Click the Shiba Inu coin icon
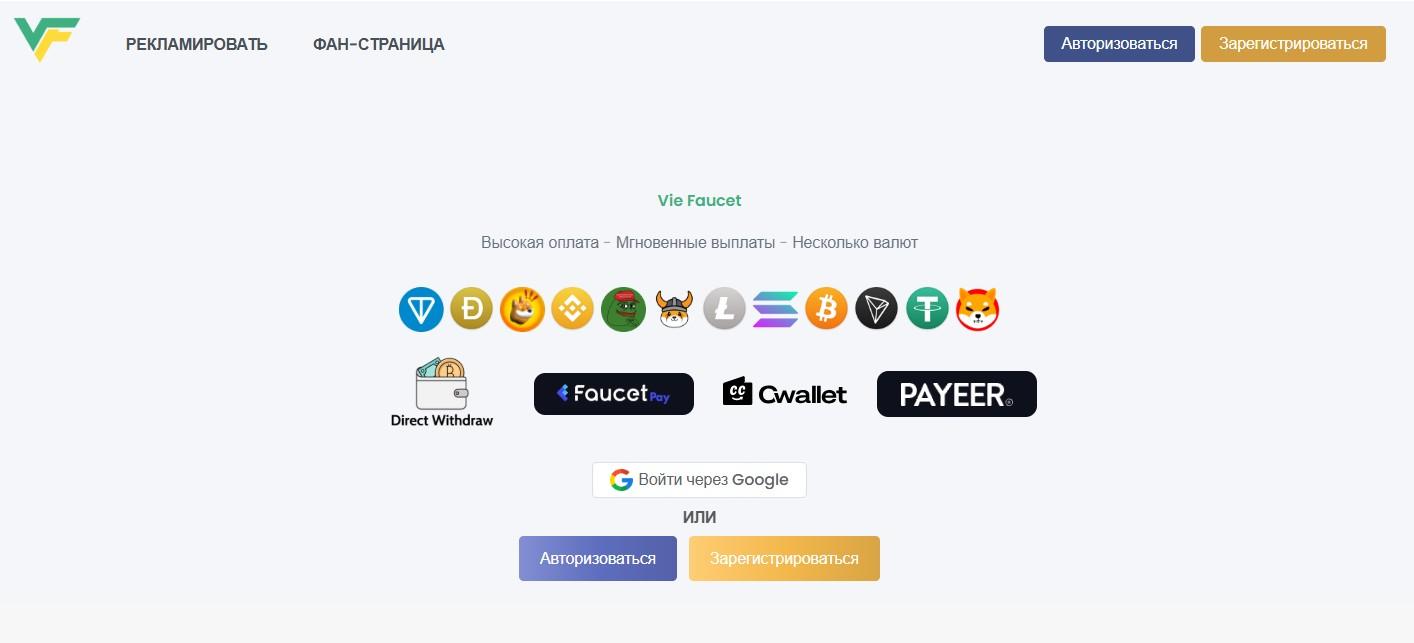The width and height of the screenshot is (1414, 643). [x=978, y=309]
